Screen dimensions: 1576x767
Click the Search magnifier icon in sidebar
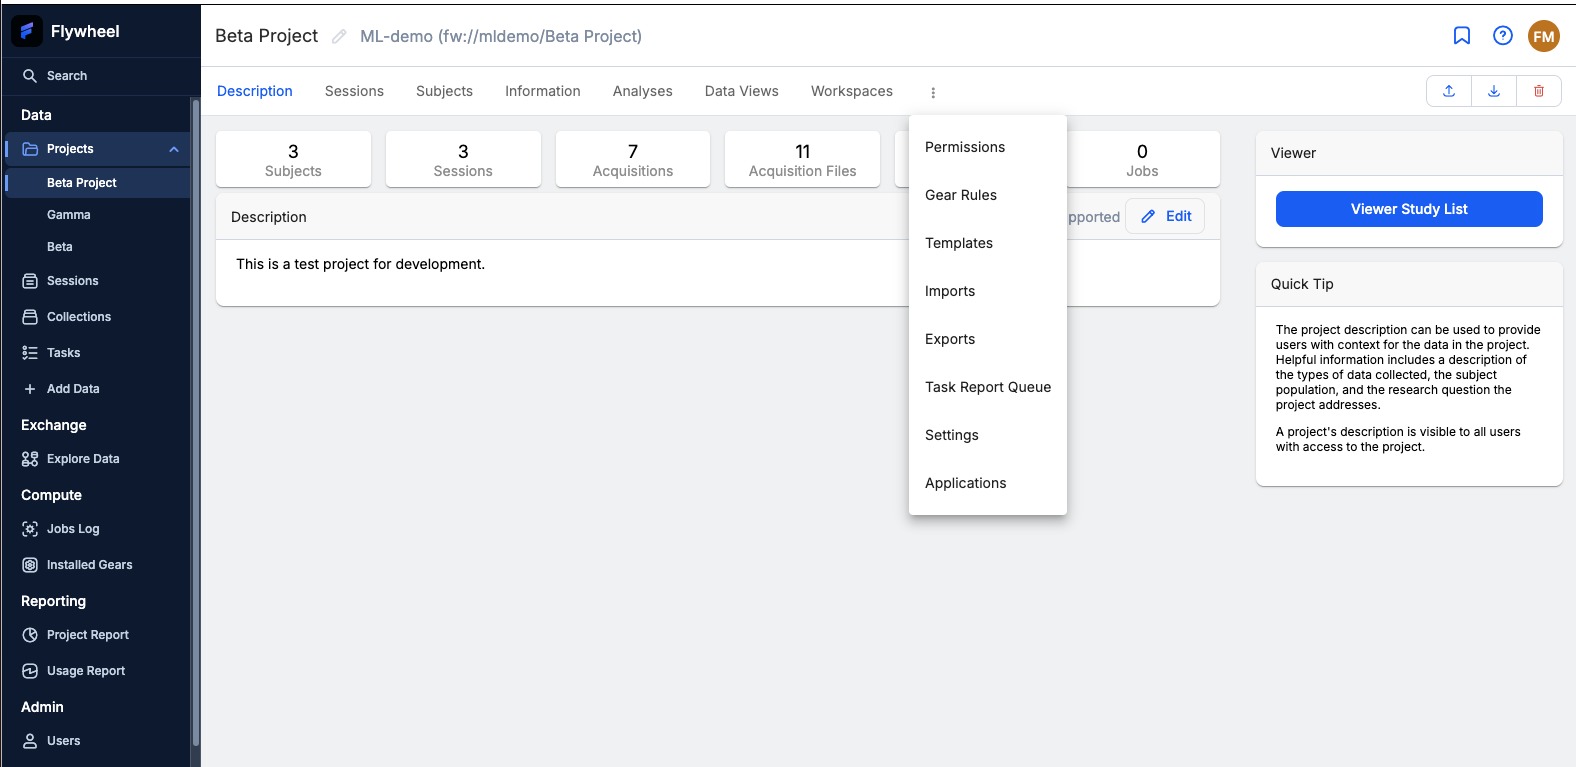click(x=30, y=76)
